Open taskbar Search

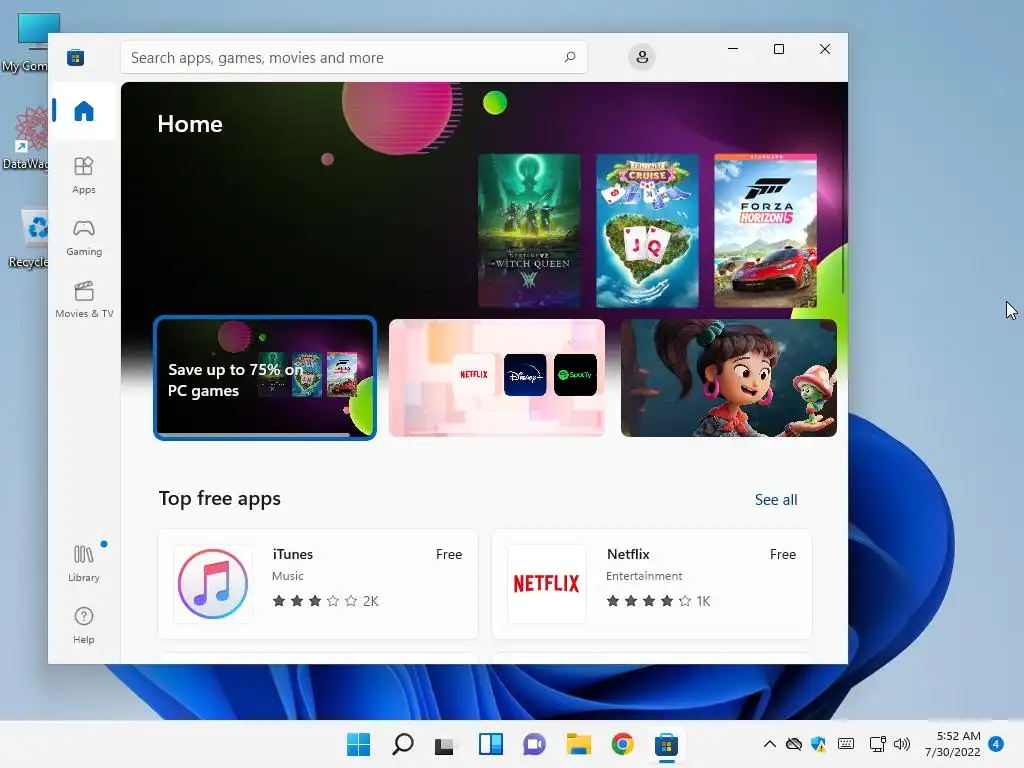click(x=402, y=744)
